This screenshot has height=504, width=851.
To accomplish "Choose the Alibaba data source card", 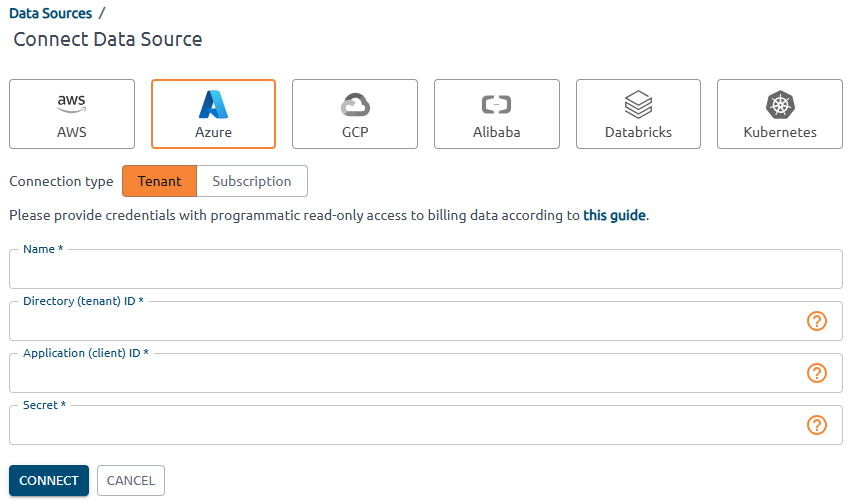I will [x=497, y=114].
